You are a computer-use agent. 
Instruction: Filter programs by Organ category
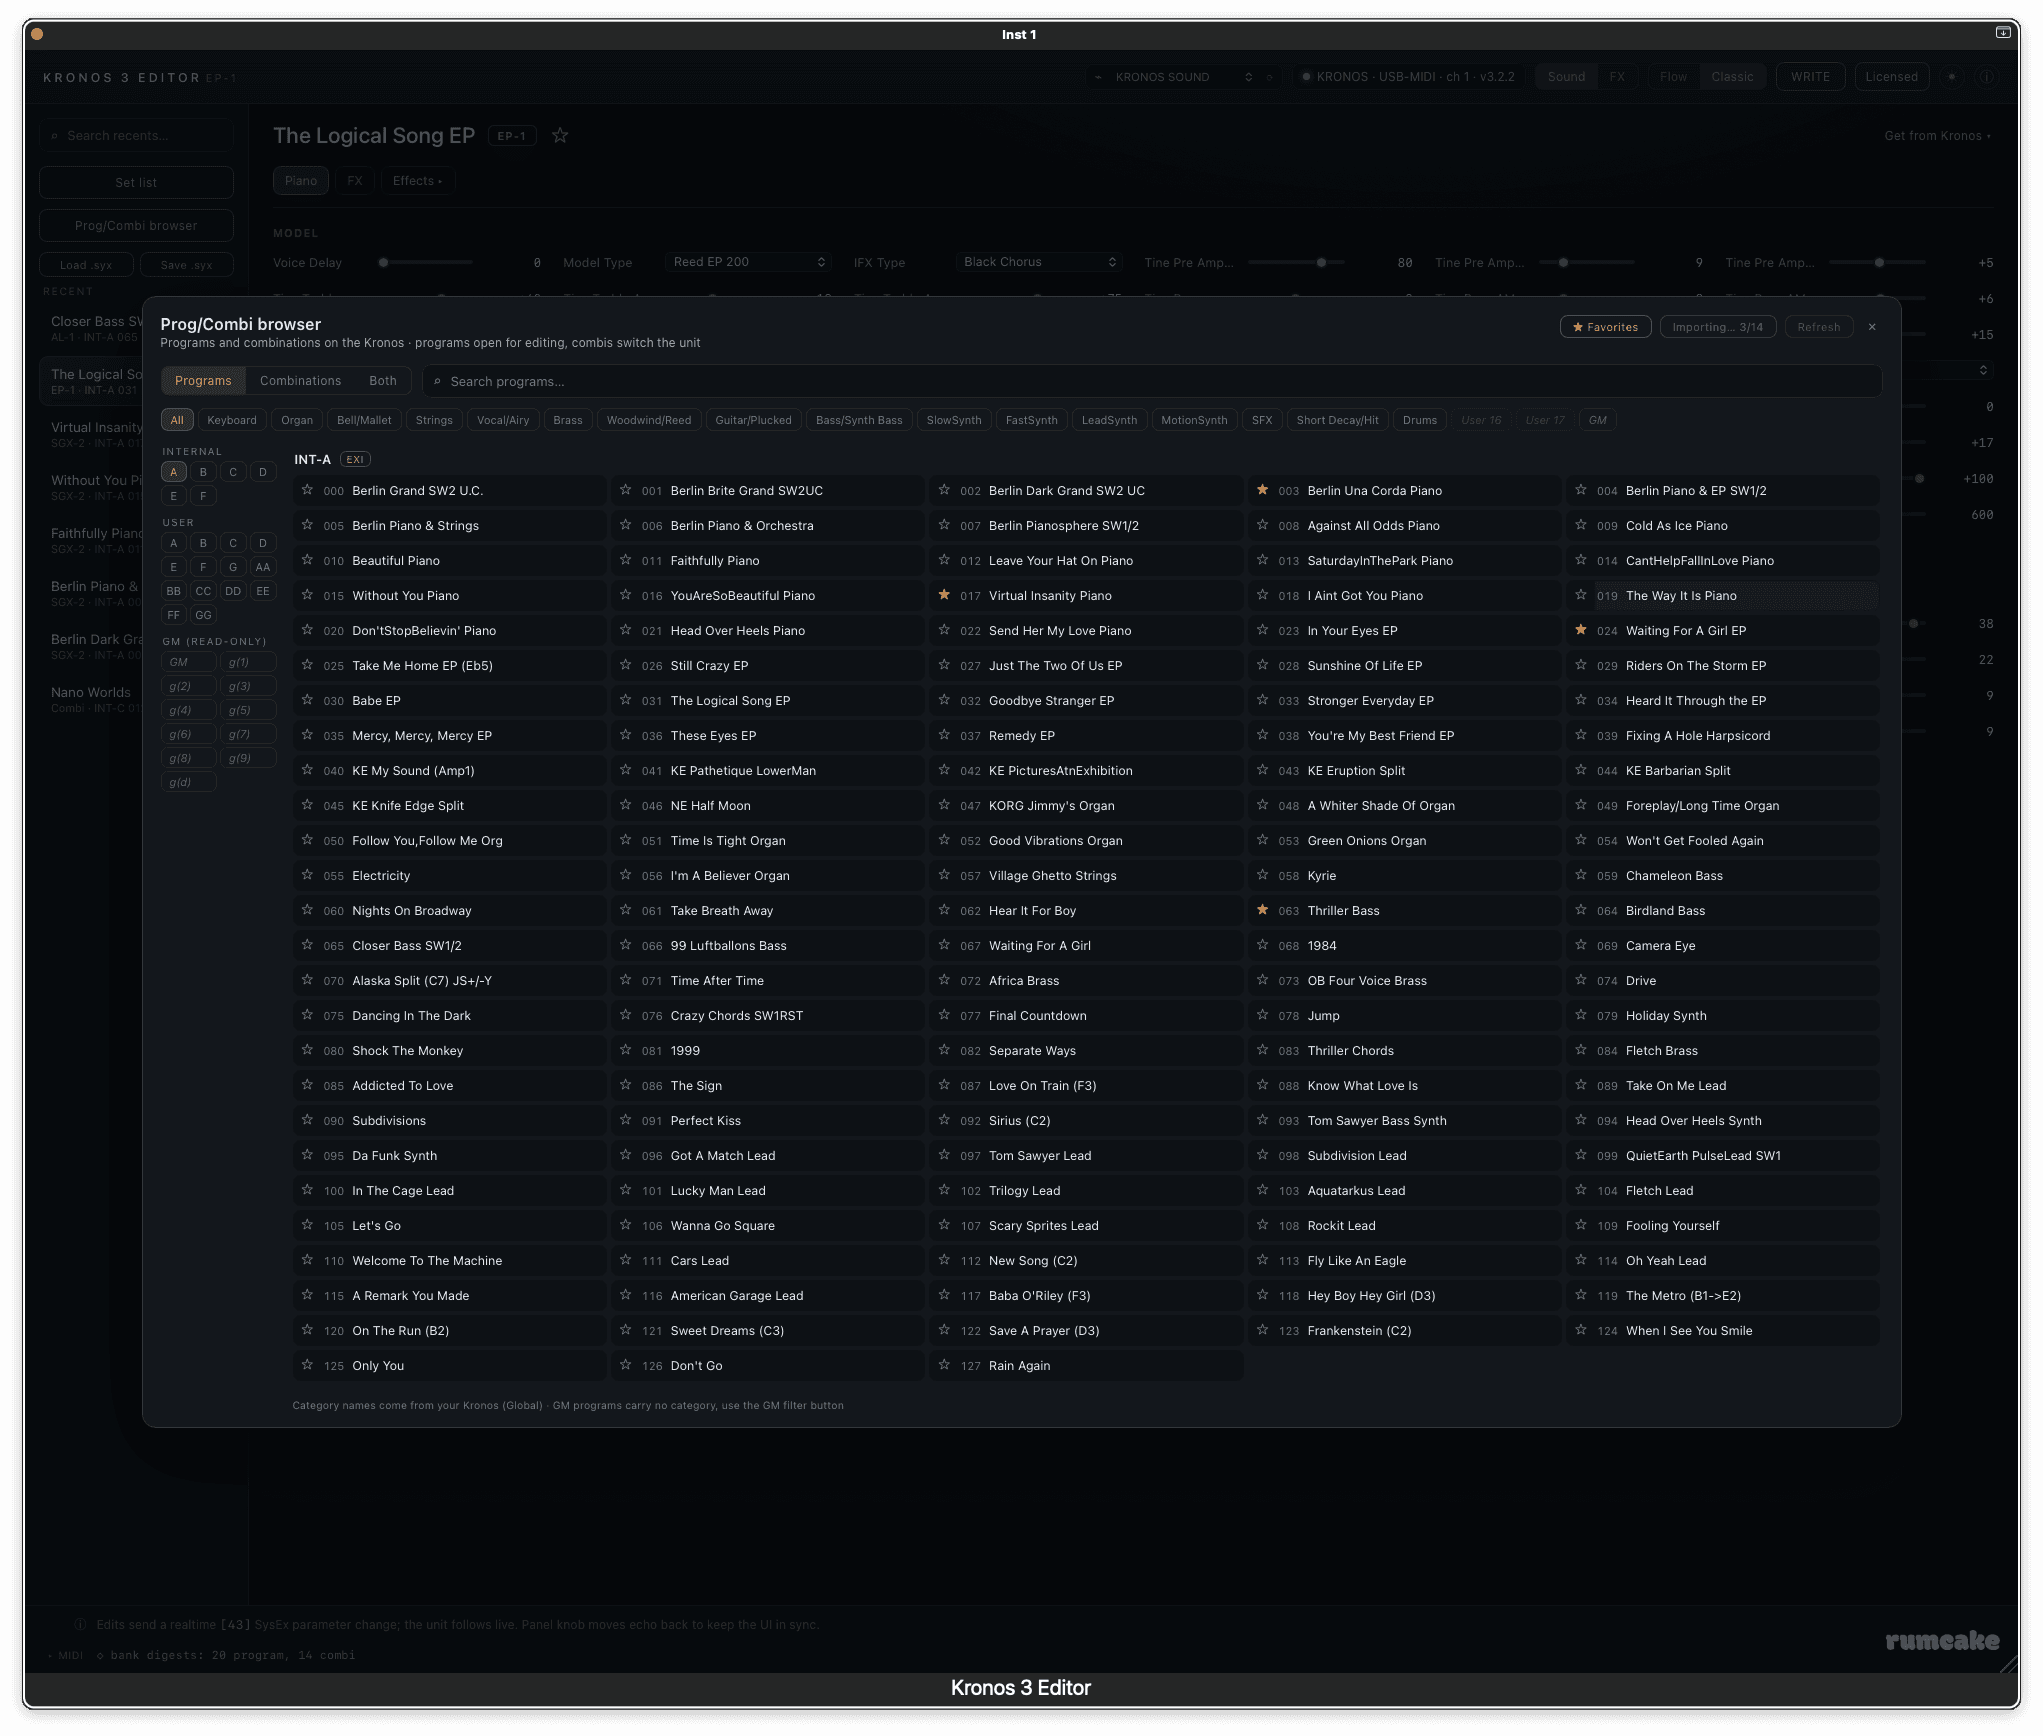297,420
